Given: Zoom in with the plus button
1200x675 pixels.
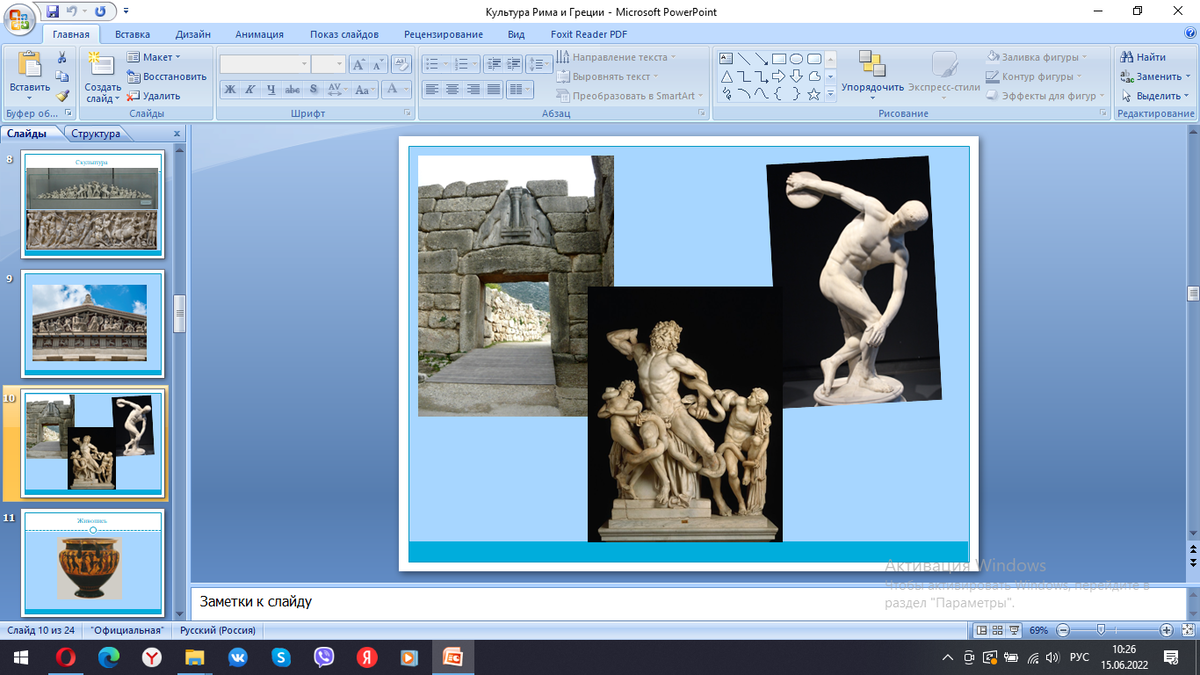Looking at the screenshot, I should (x=1166, y=630).
